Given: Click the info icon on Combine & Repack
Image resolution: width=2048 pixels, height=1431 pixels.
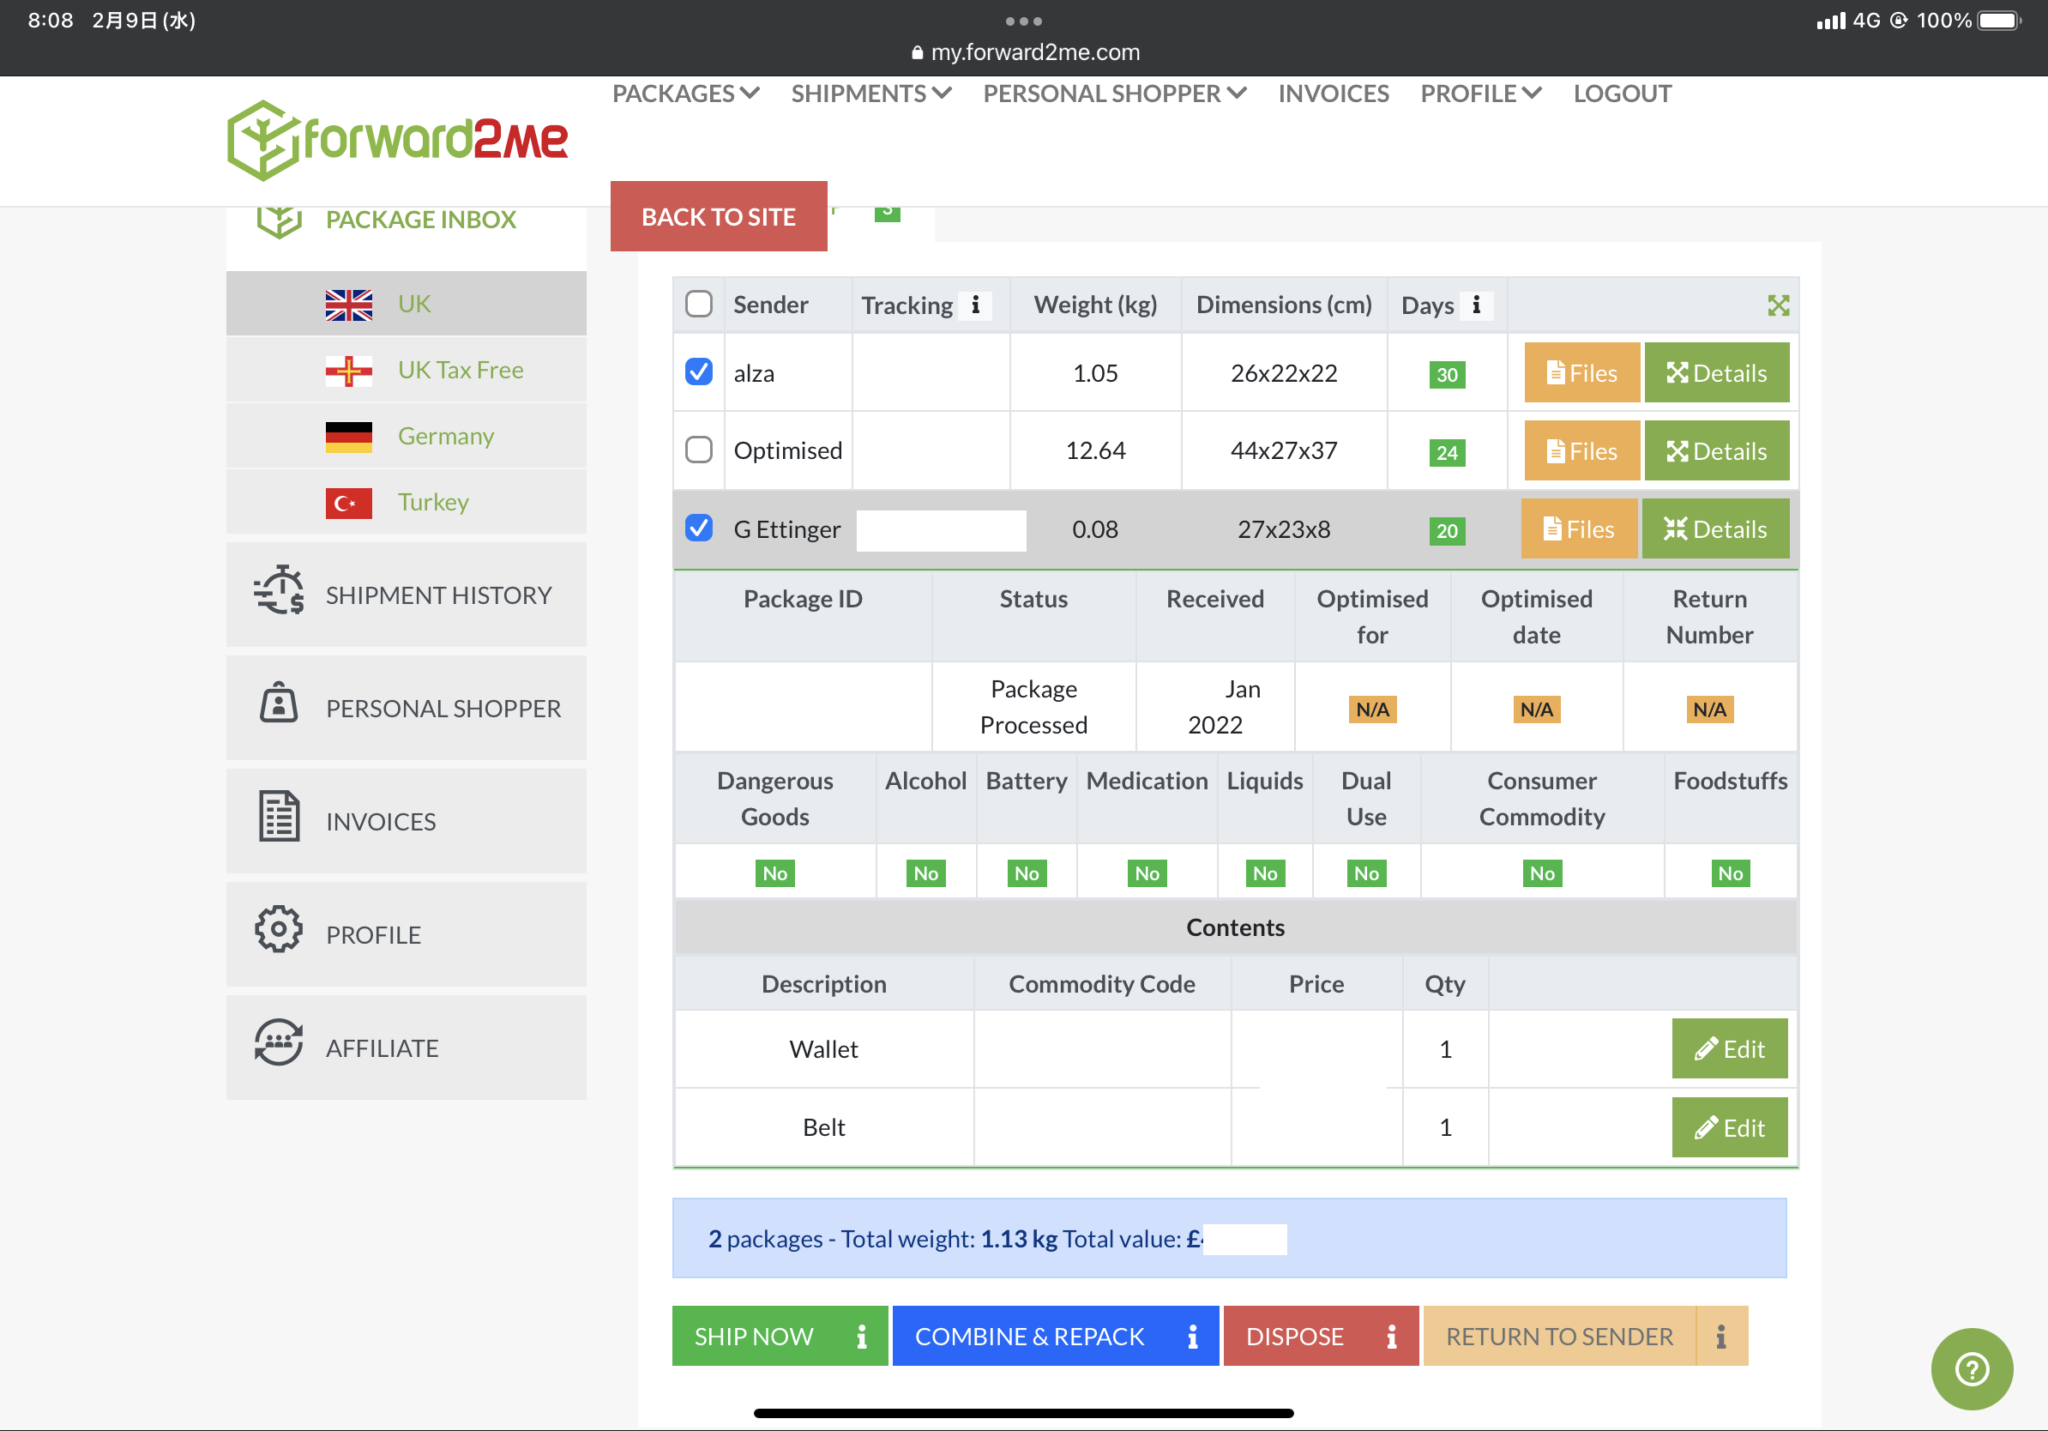Looking at the screenshot, I should 1192,1336.
